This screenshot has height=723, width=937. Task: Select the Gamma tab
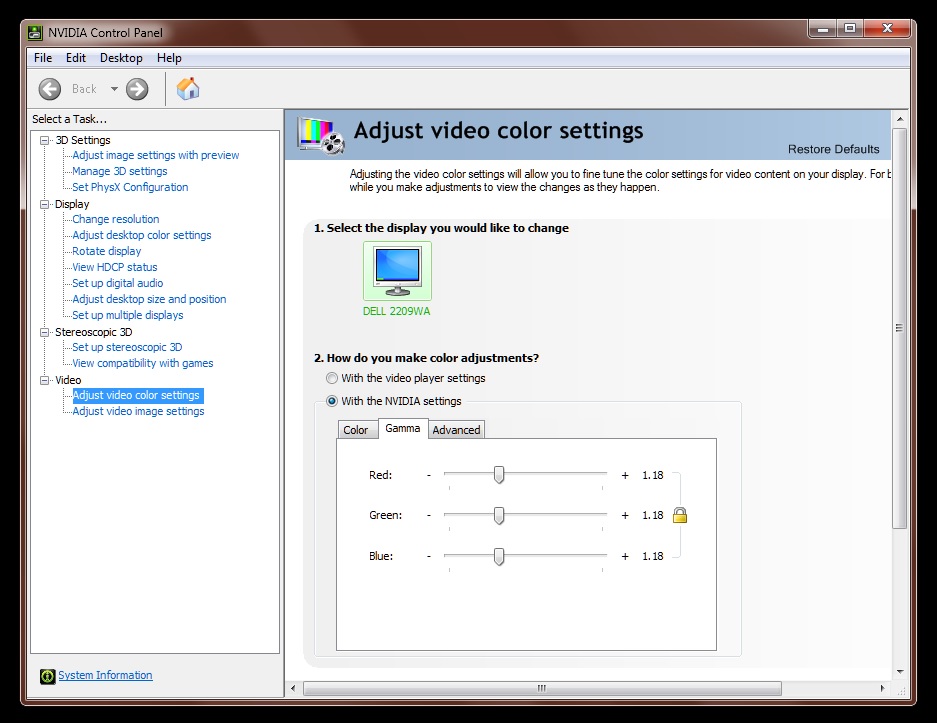[x=403, y=428]
